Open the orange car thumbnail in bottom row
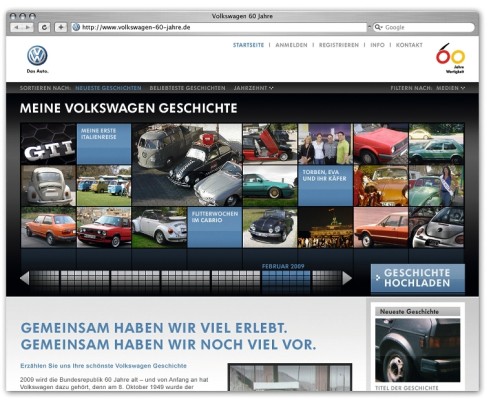 (48, 227)
